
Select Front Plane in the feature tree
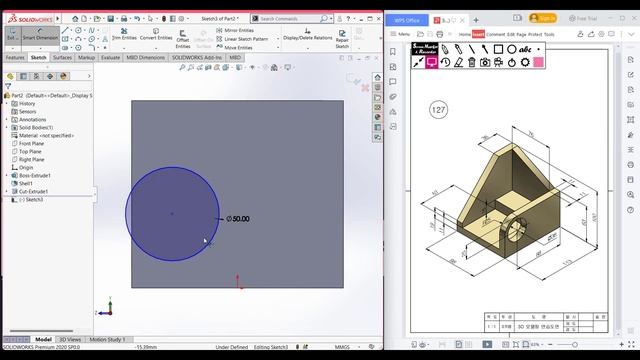click(28, 144)
